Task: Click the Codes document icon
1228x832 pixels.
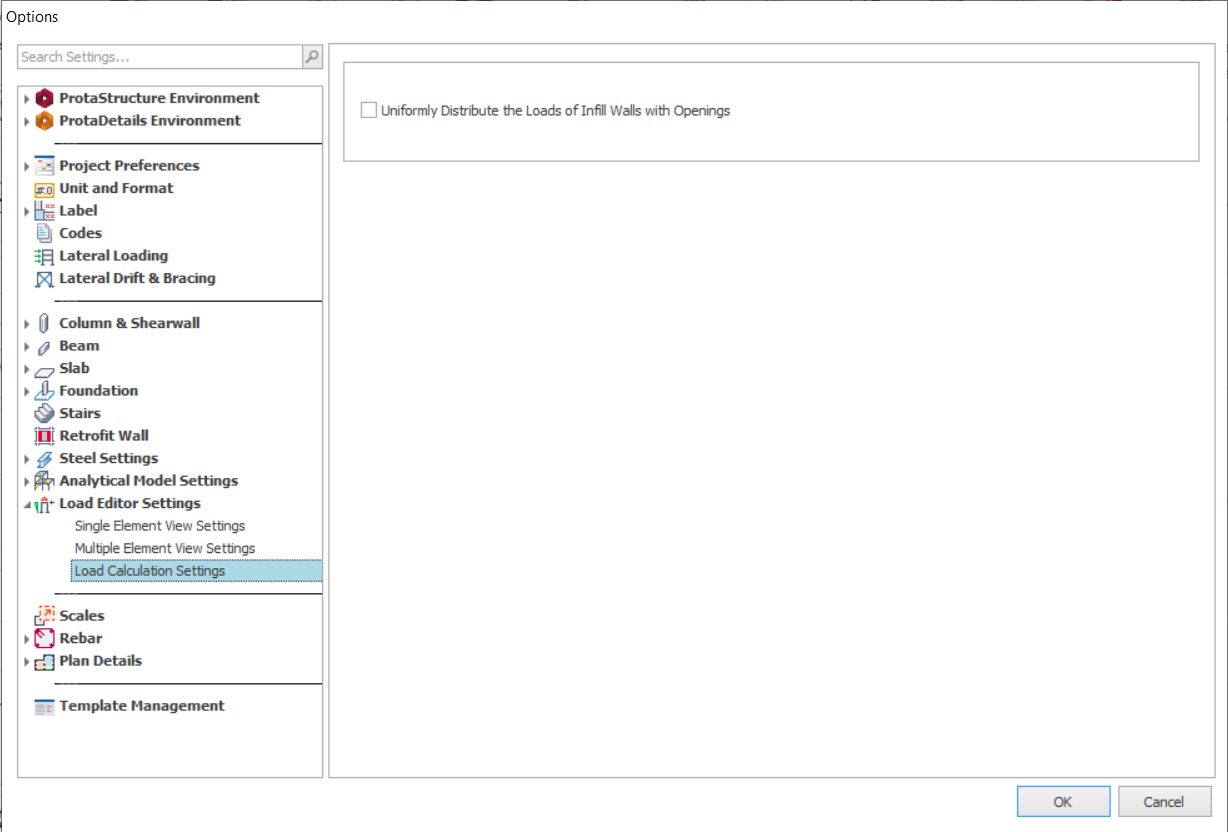Action: pyautogui.click(x=44, y=233)
